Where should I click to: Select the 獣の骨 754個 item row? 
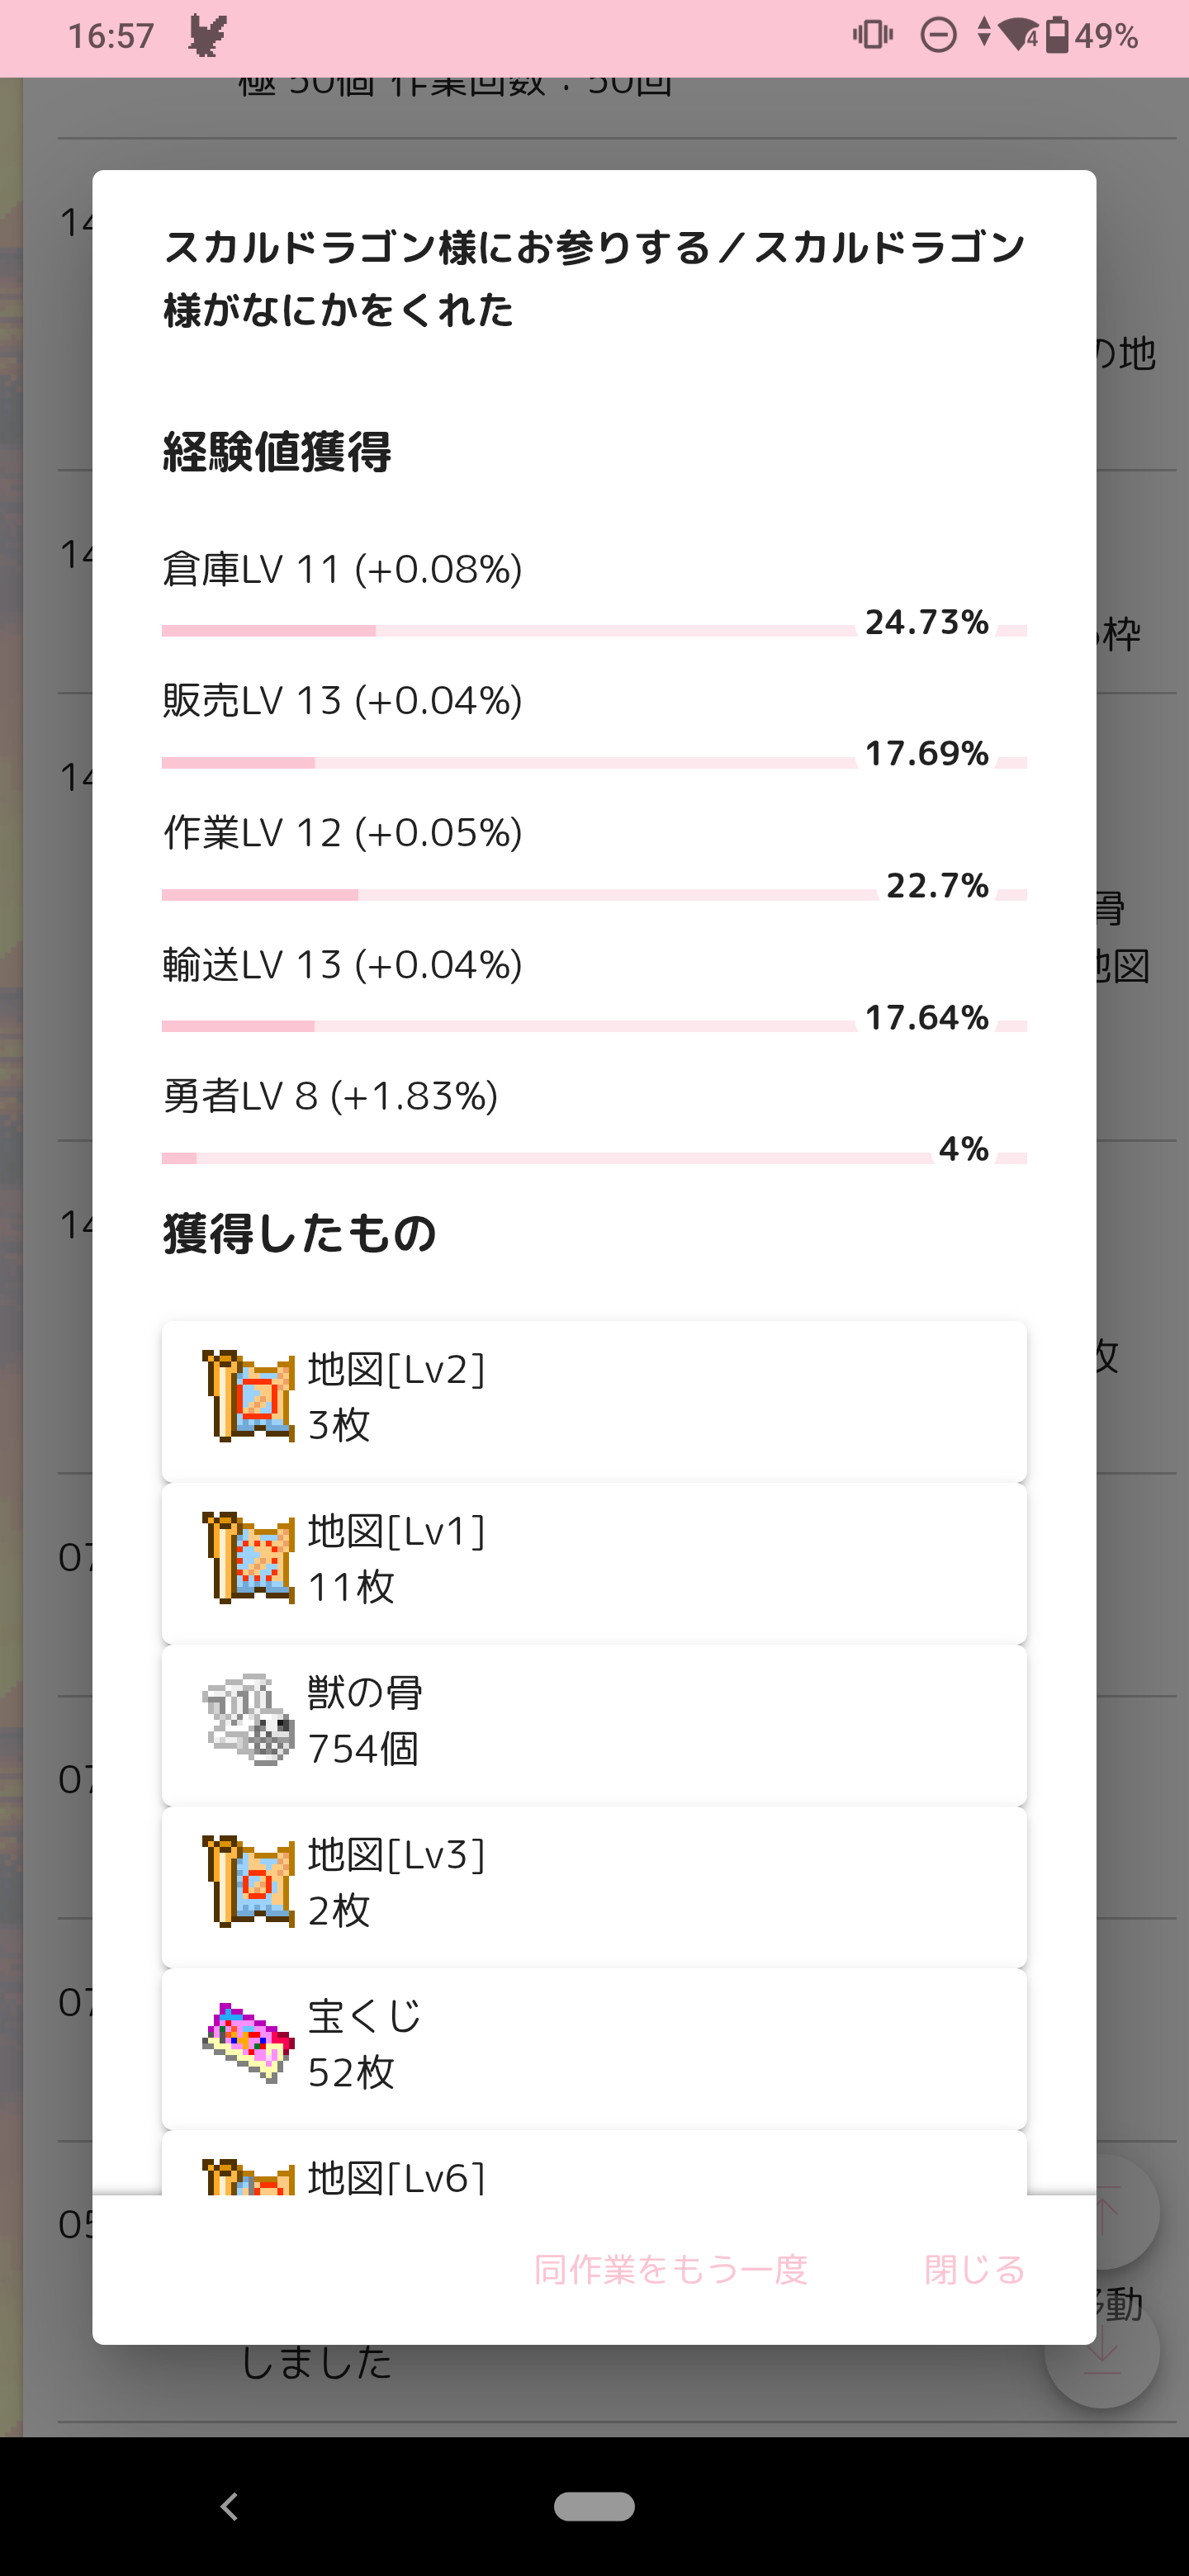[x=594, y=1724]
